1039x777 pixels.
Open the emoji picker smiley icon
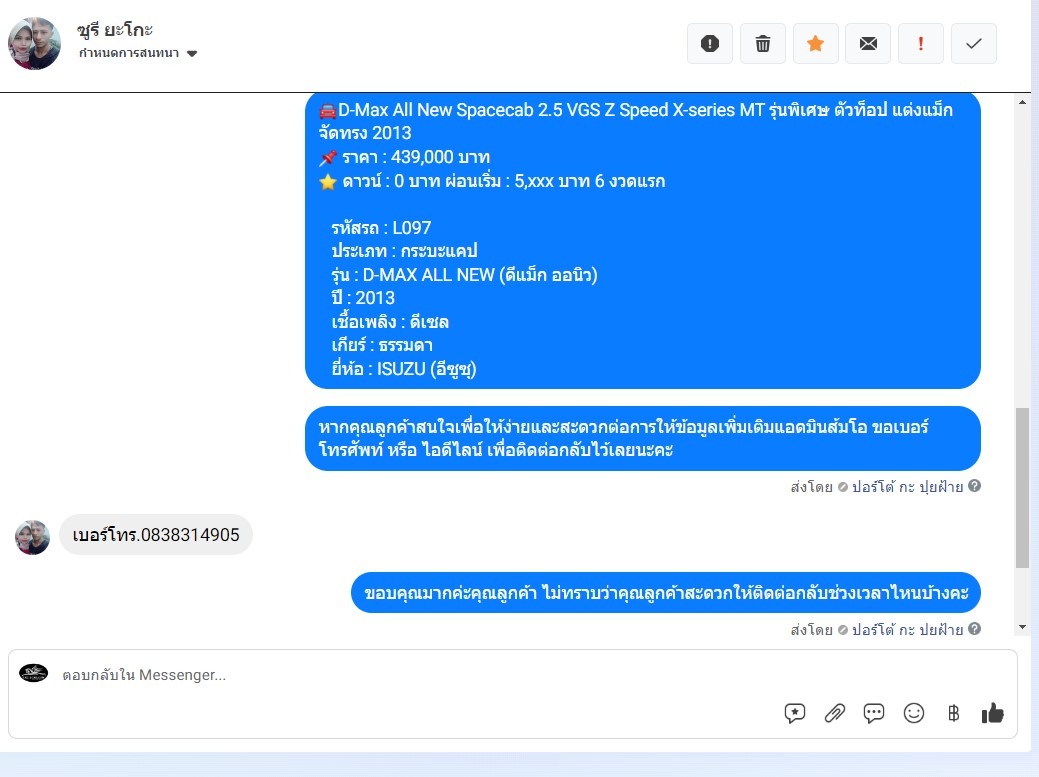pos(914,713)
